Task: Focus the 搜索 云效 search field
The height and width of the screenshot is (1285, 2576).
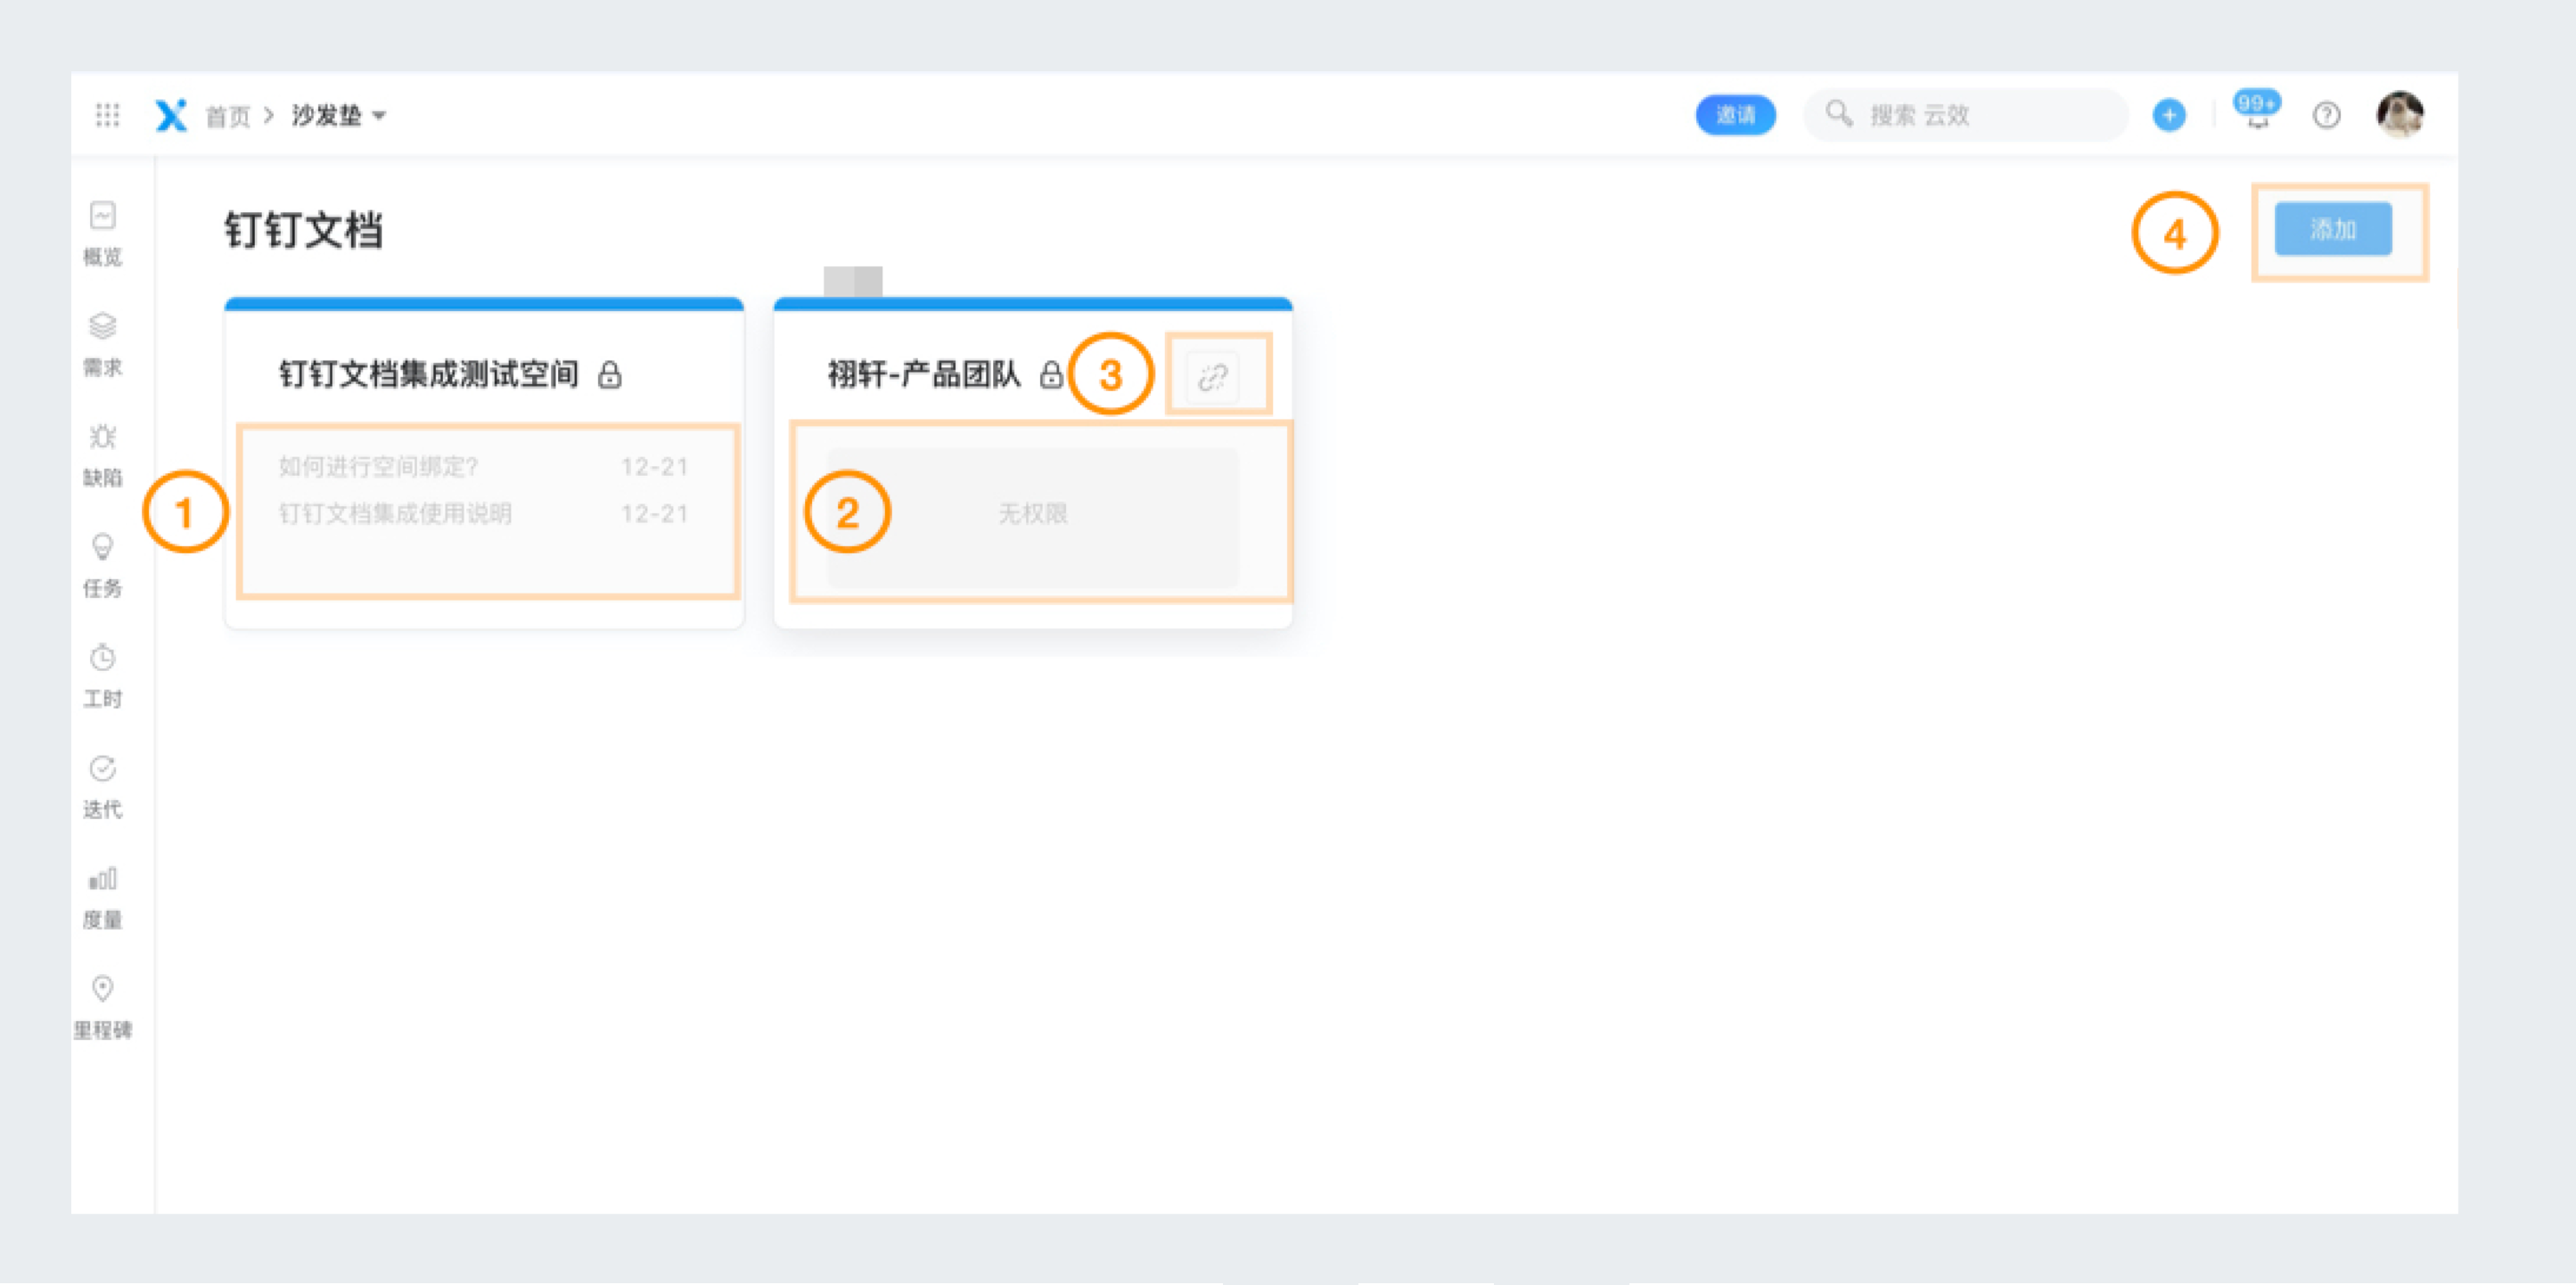Action: coord(1965,115)
